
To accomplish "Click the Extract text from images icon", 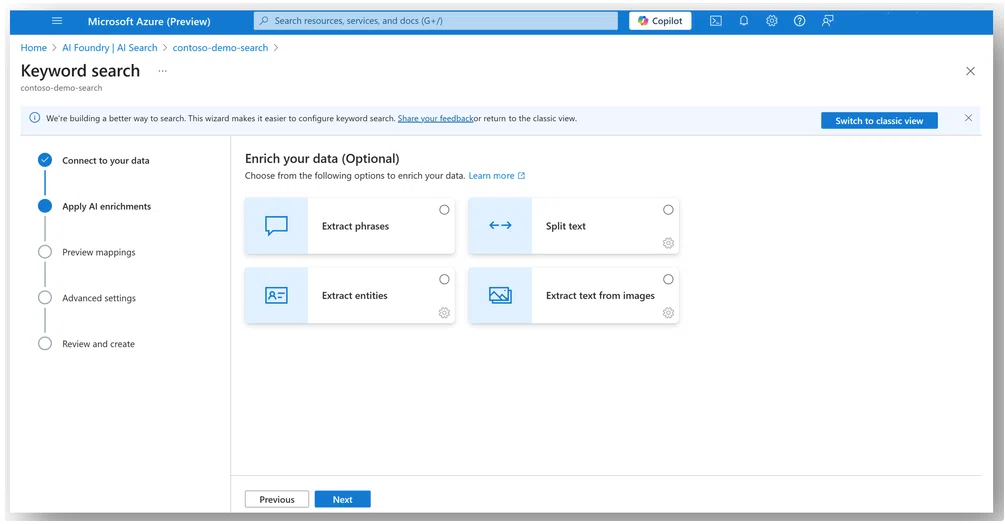I will pos(500,295).
